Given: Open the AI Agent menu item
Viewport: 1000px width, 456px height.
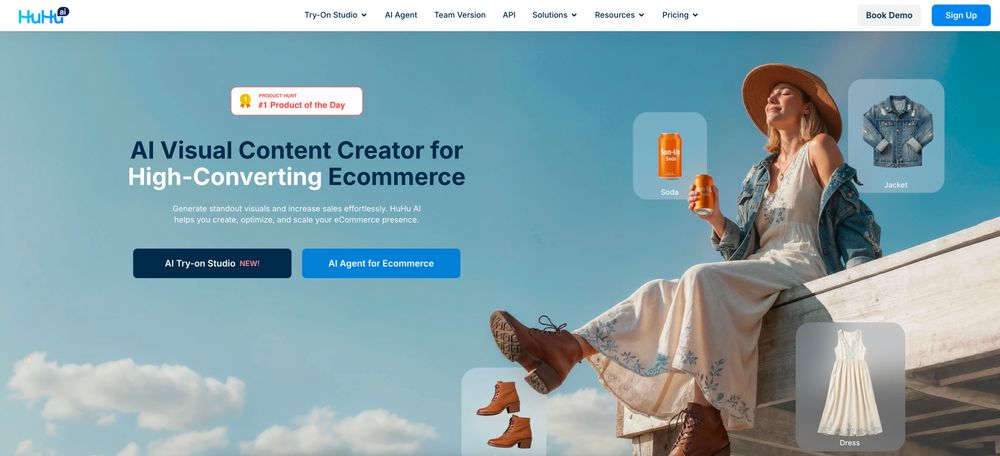Looking at the screenshot, I should pyautogui.click(x=401, y=15).
